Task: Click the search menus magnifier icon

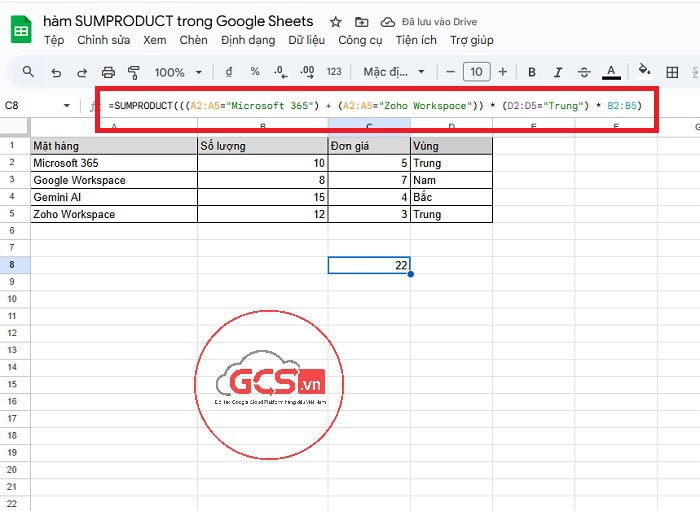Action: pos(28,72)
